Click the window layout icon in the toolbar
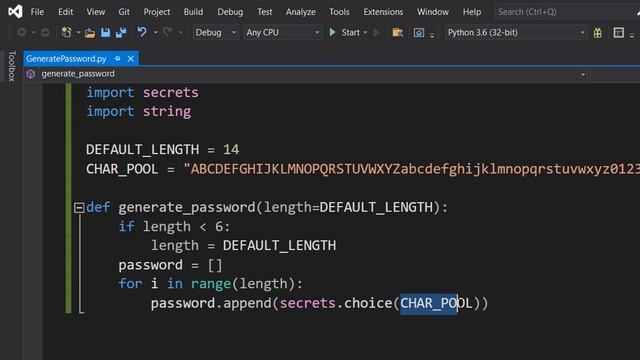The image size is (640, 360). 618,32
